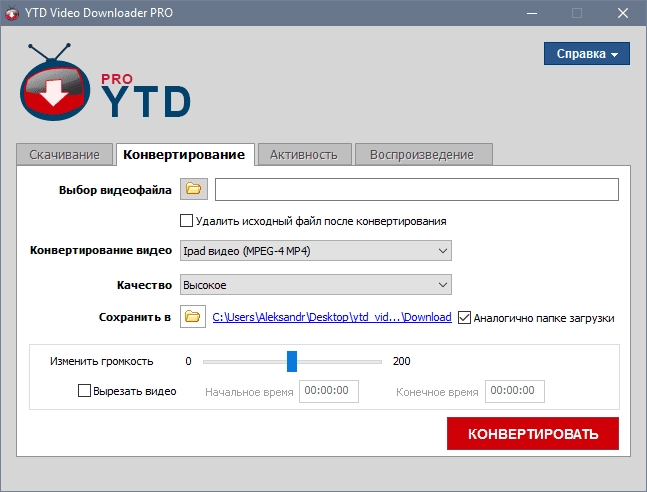The width and height of the screenshot is (647, 492).
Task: Select the Конвертирование tab
Action: pyautogui.click(x=185, y=155)
